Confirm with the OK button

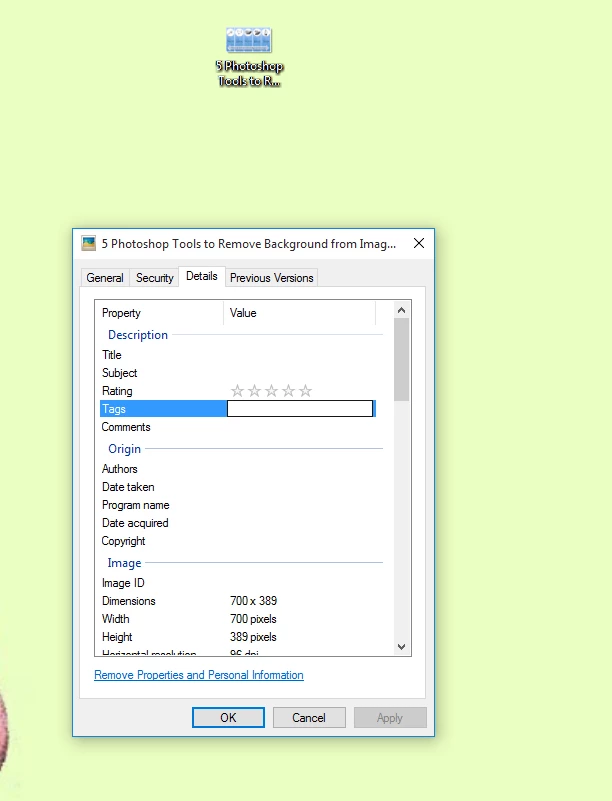pos(228,717)
